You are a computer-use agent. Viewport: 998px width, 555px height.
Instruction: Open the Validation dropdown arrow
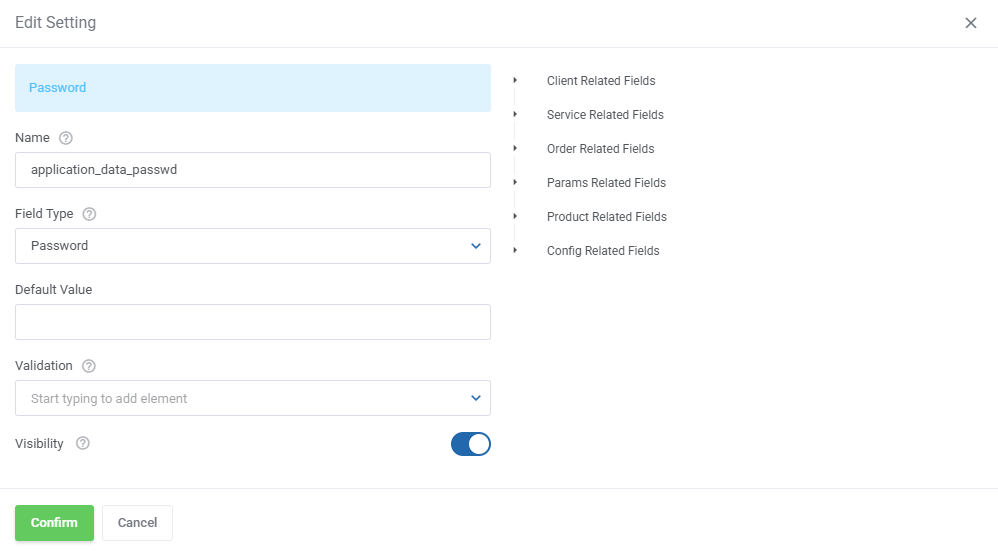tap(475, 398)
